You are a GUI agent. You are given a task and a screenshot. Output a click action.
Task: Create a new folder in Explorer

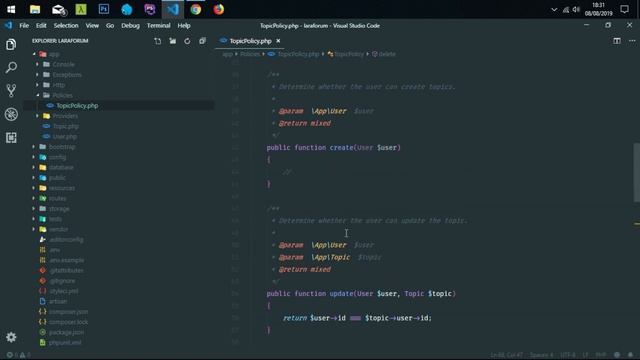pos(173,41)
